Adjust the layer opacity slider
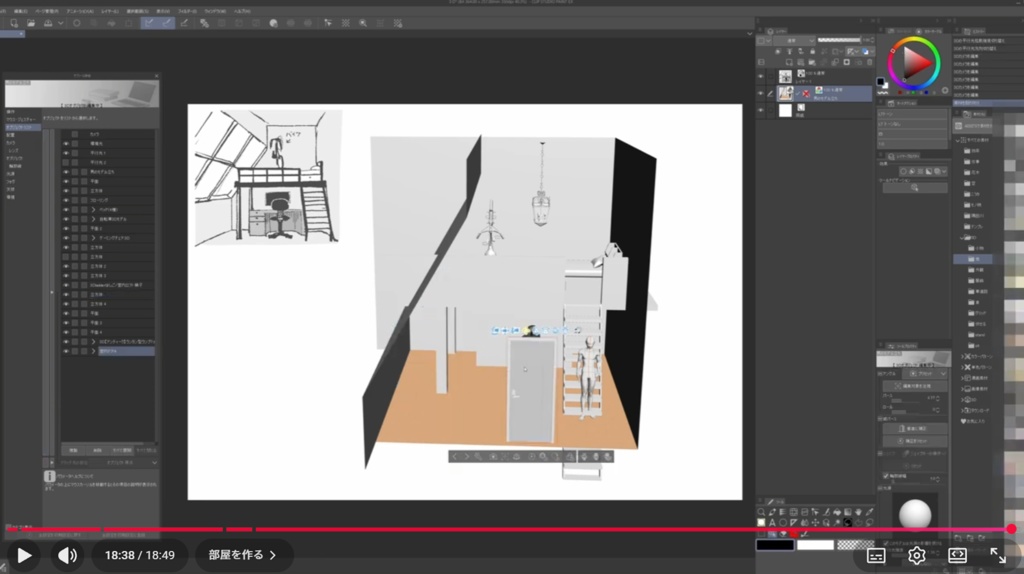The image size is (1024, 574). [839, 40]
